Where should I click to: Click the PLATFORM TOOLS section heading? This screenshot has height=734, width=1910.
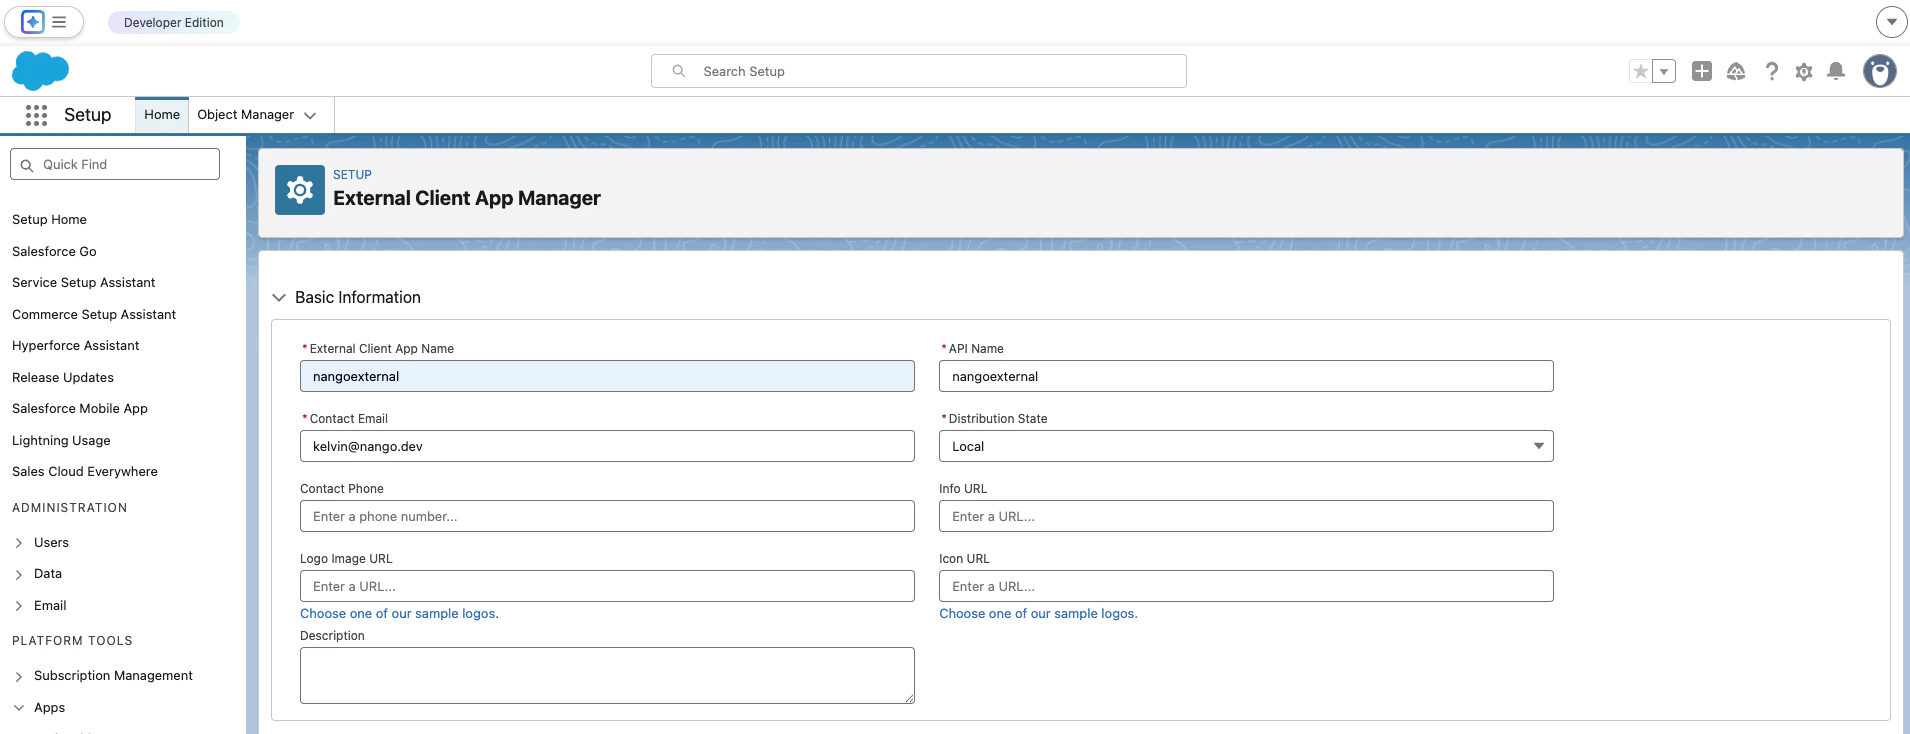click(72, 641)
